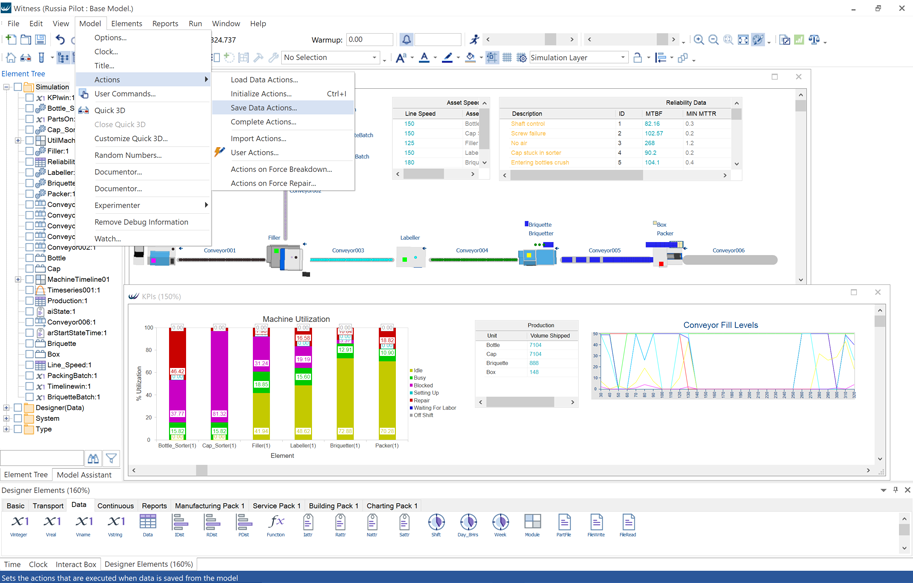Click the wrench tool icon
The width and height of the screenshot is (913, 583).
273,58
